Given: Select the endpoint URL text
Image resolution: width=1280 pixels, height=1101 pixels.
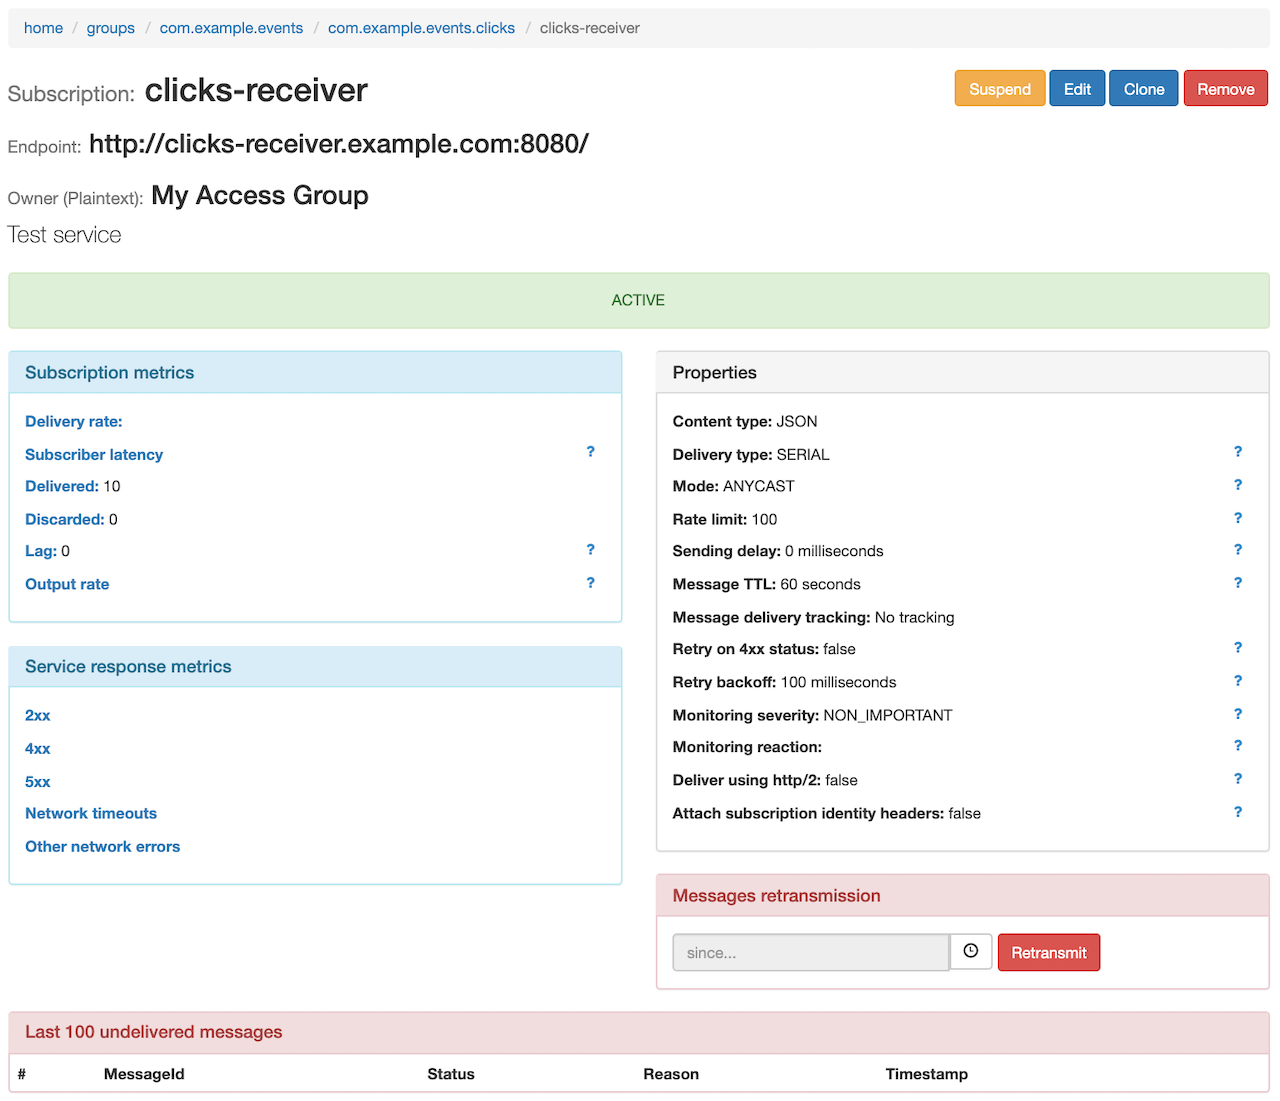Looking at the screenshot, I should pos(339,144).
